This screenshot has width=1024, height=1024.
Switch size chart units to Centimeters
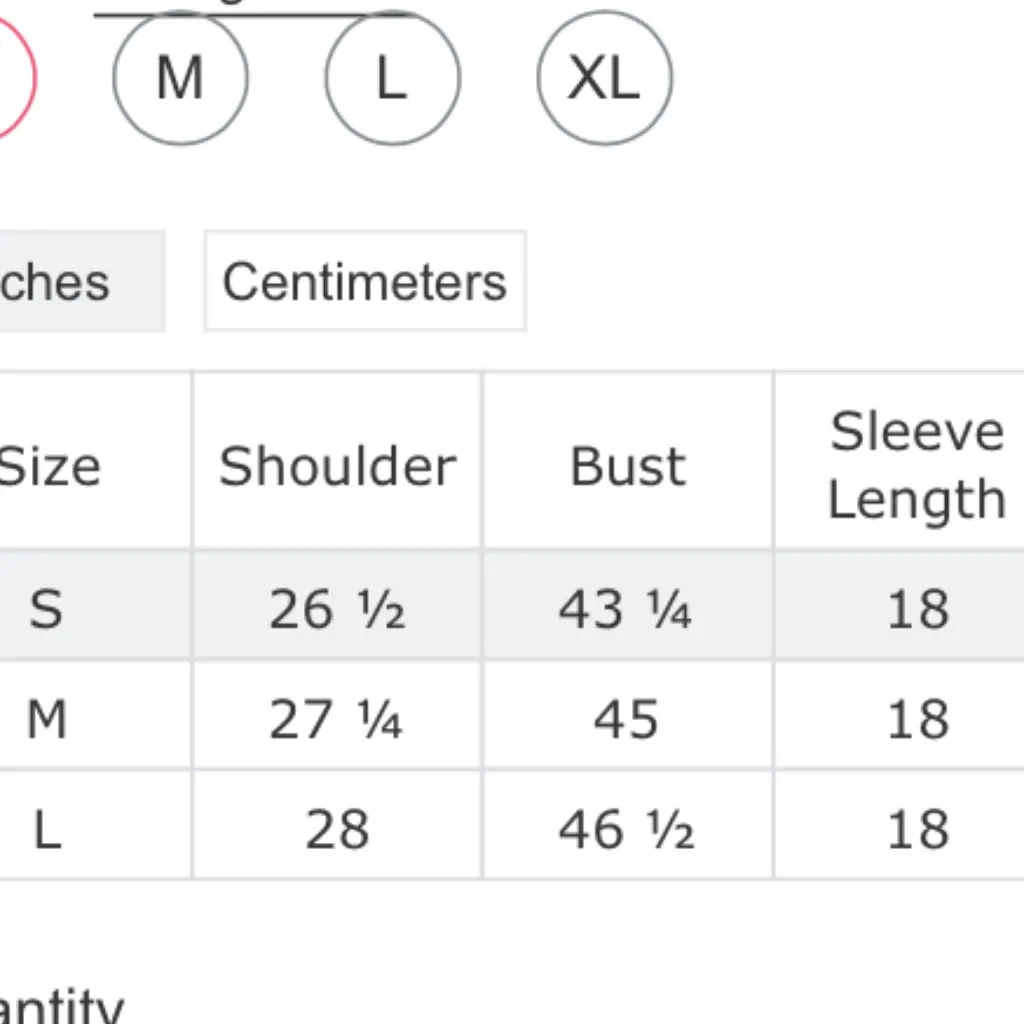365,281
